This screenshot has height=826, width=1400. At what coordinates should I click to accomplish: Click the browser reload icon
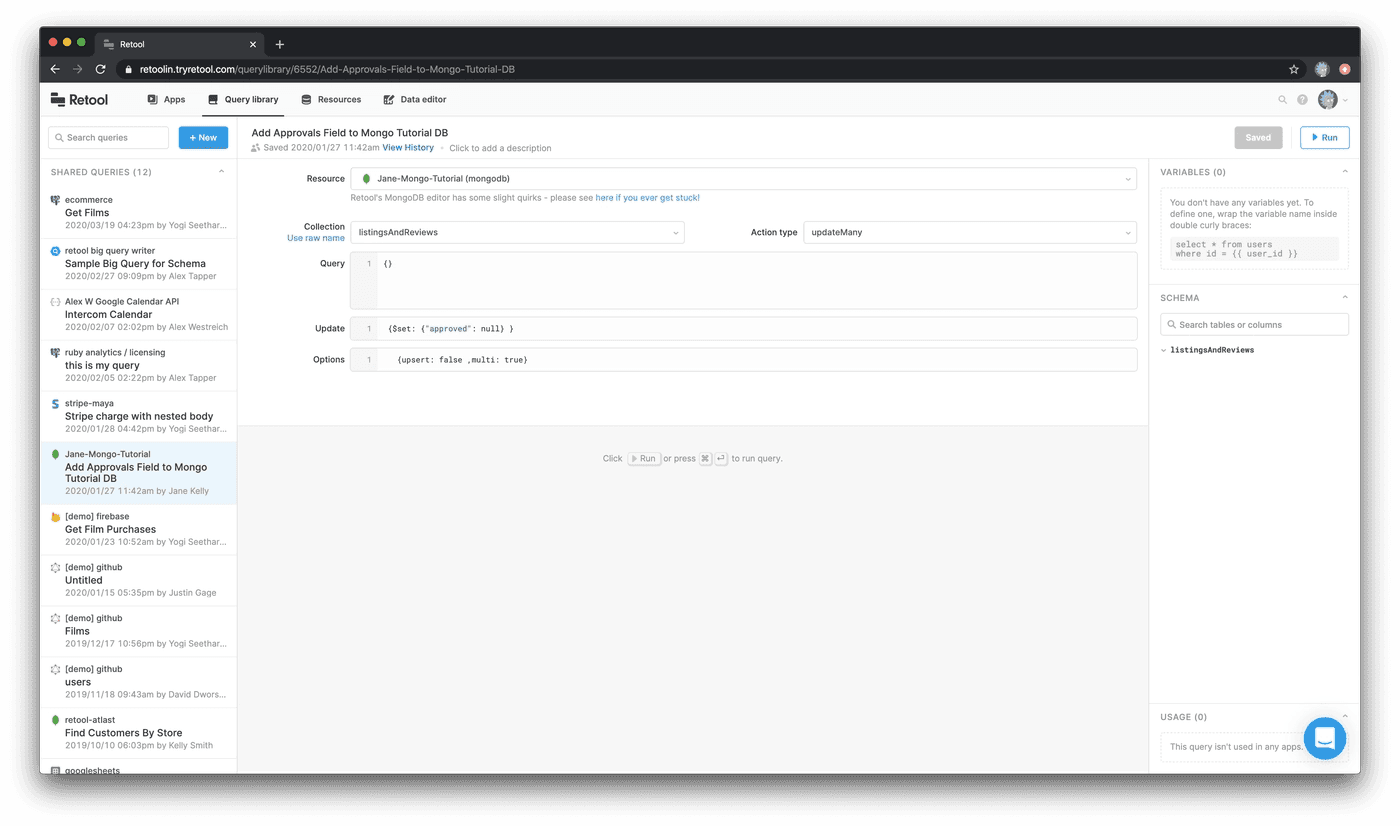[100, 69]
